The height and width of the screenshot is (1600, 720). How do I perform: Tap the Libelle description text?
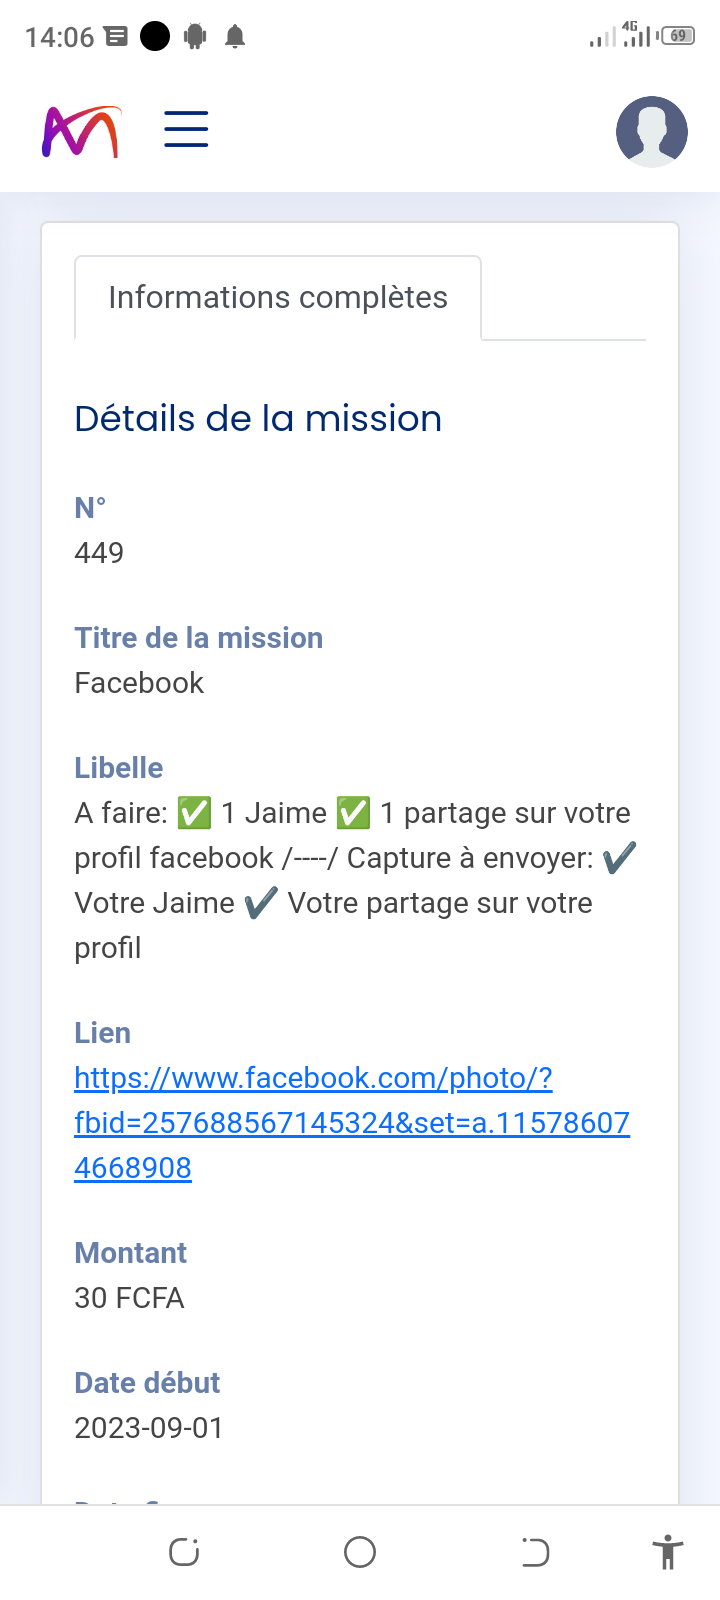click(352, 880)
